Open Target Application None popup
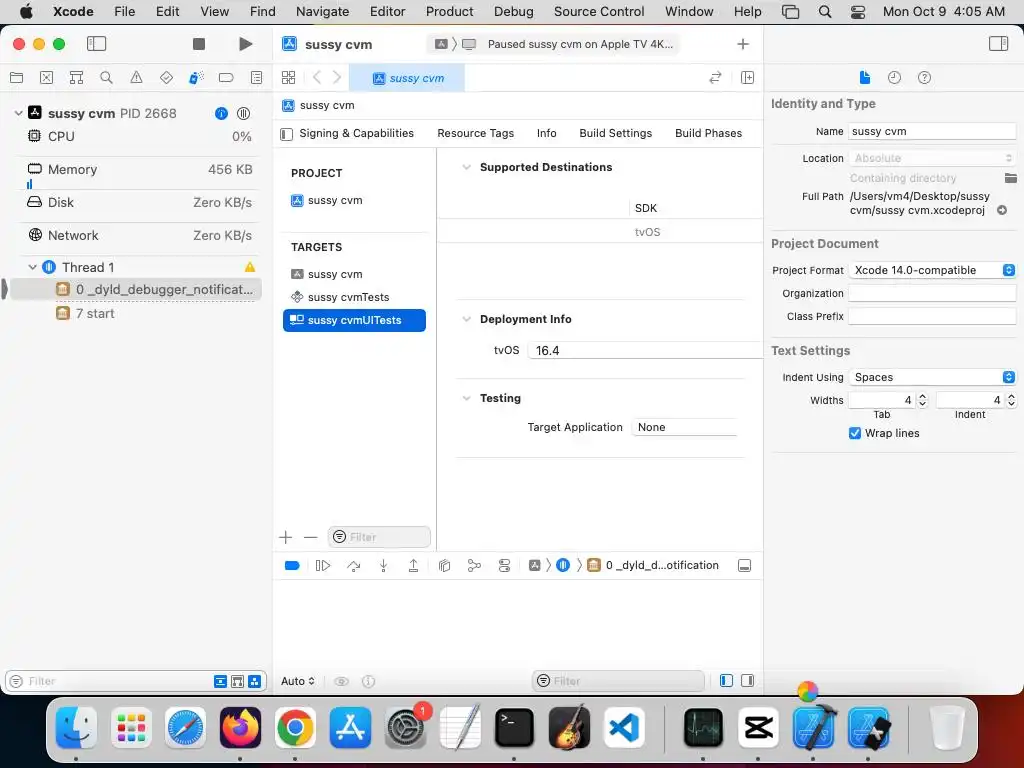This screenshot has width=1024, height=768. 684,427
